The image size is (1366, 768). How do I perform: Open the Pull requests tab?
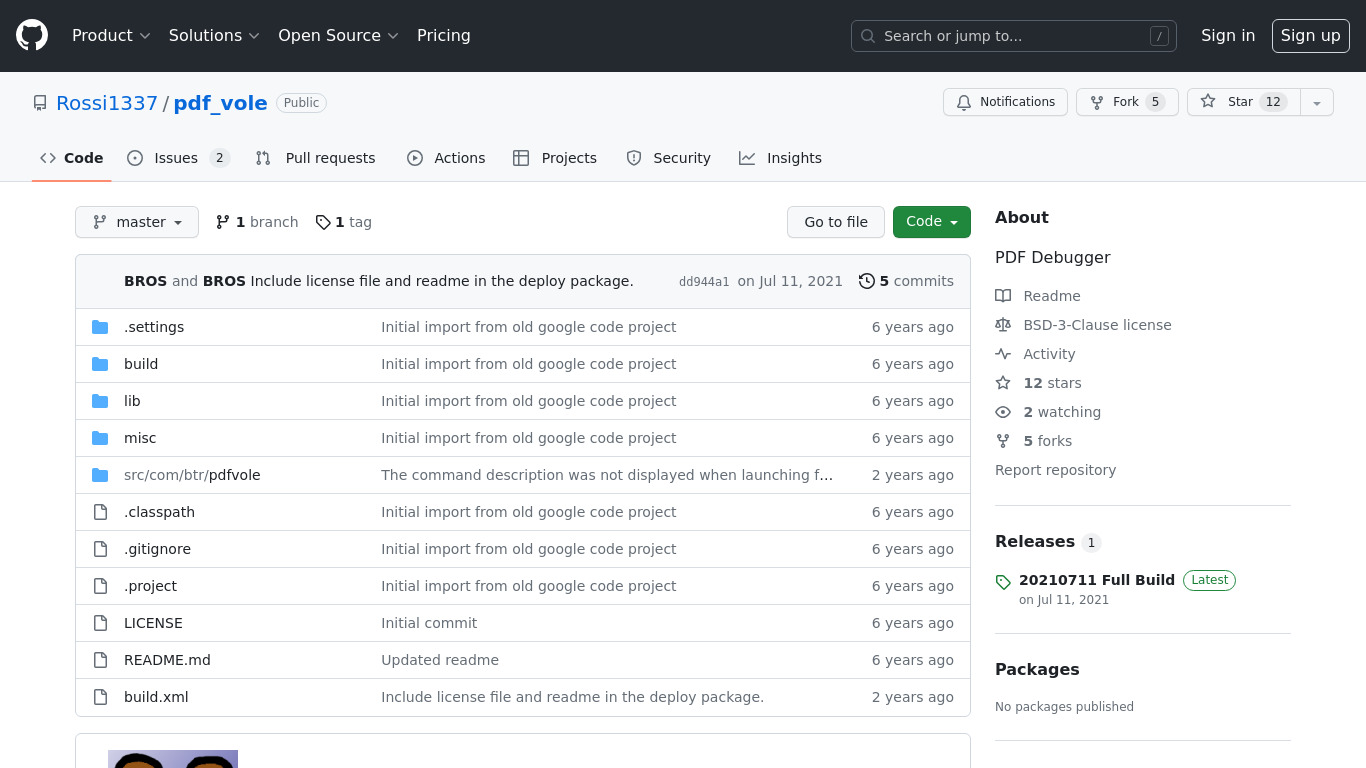coord(315,158)
